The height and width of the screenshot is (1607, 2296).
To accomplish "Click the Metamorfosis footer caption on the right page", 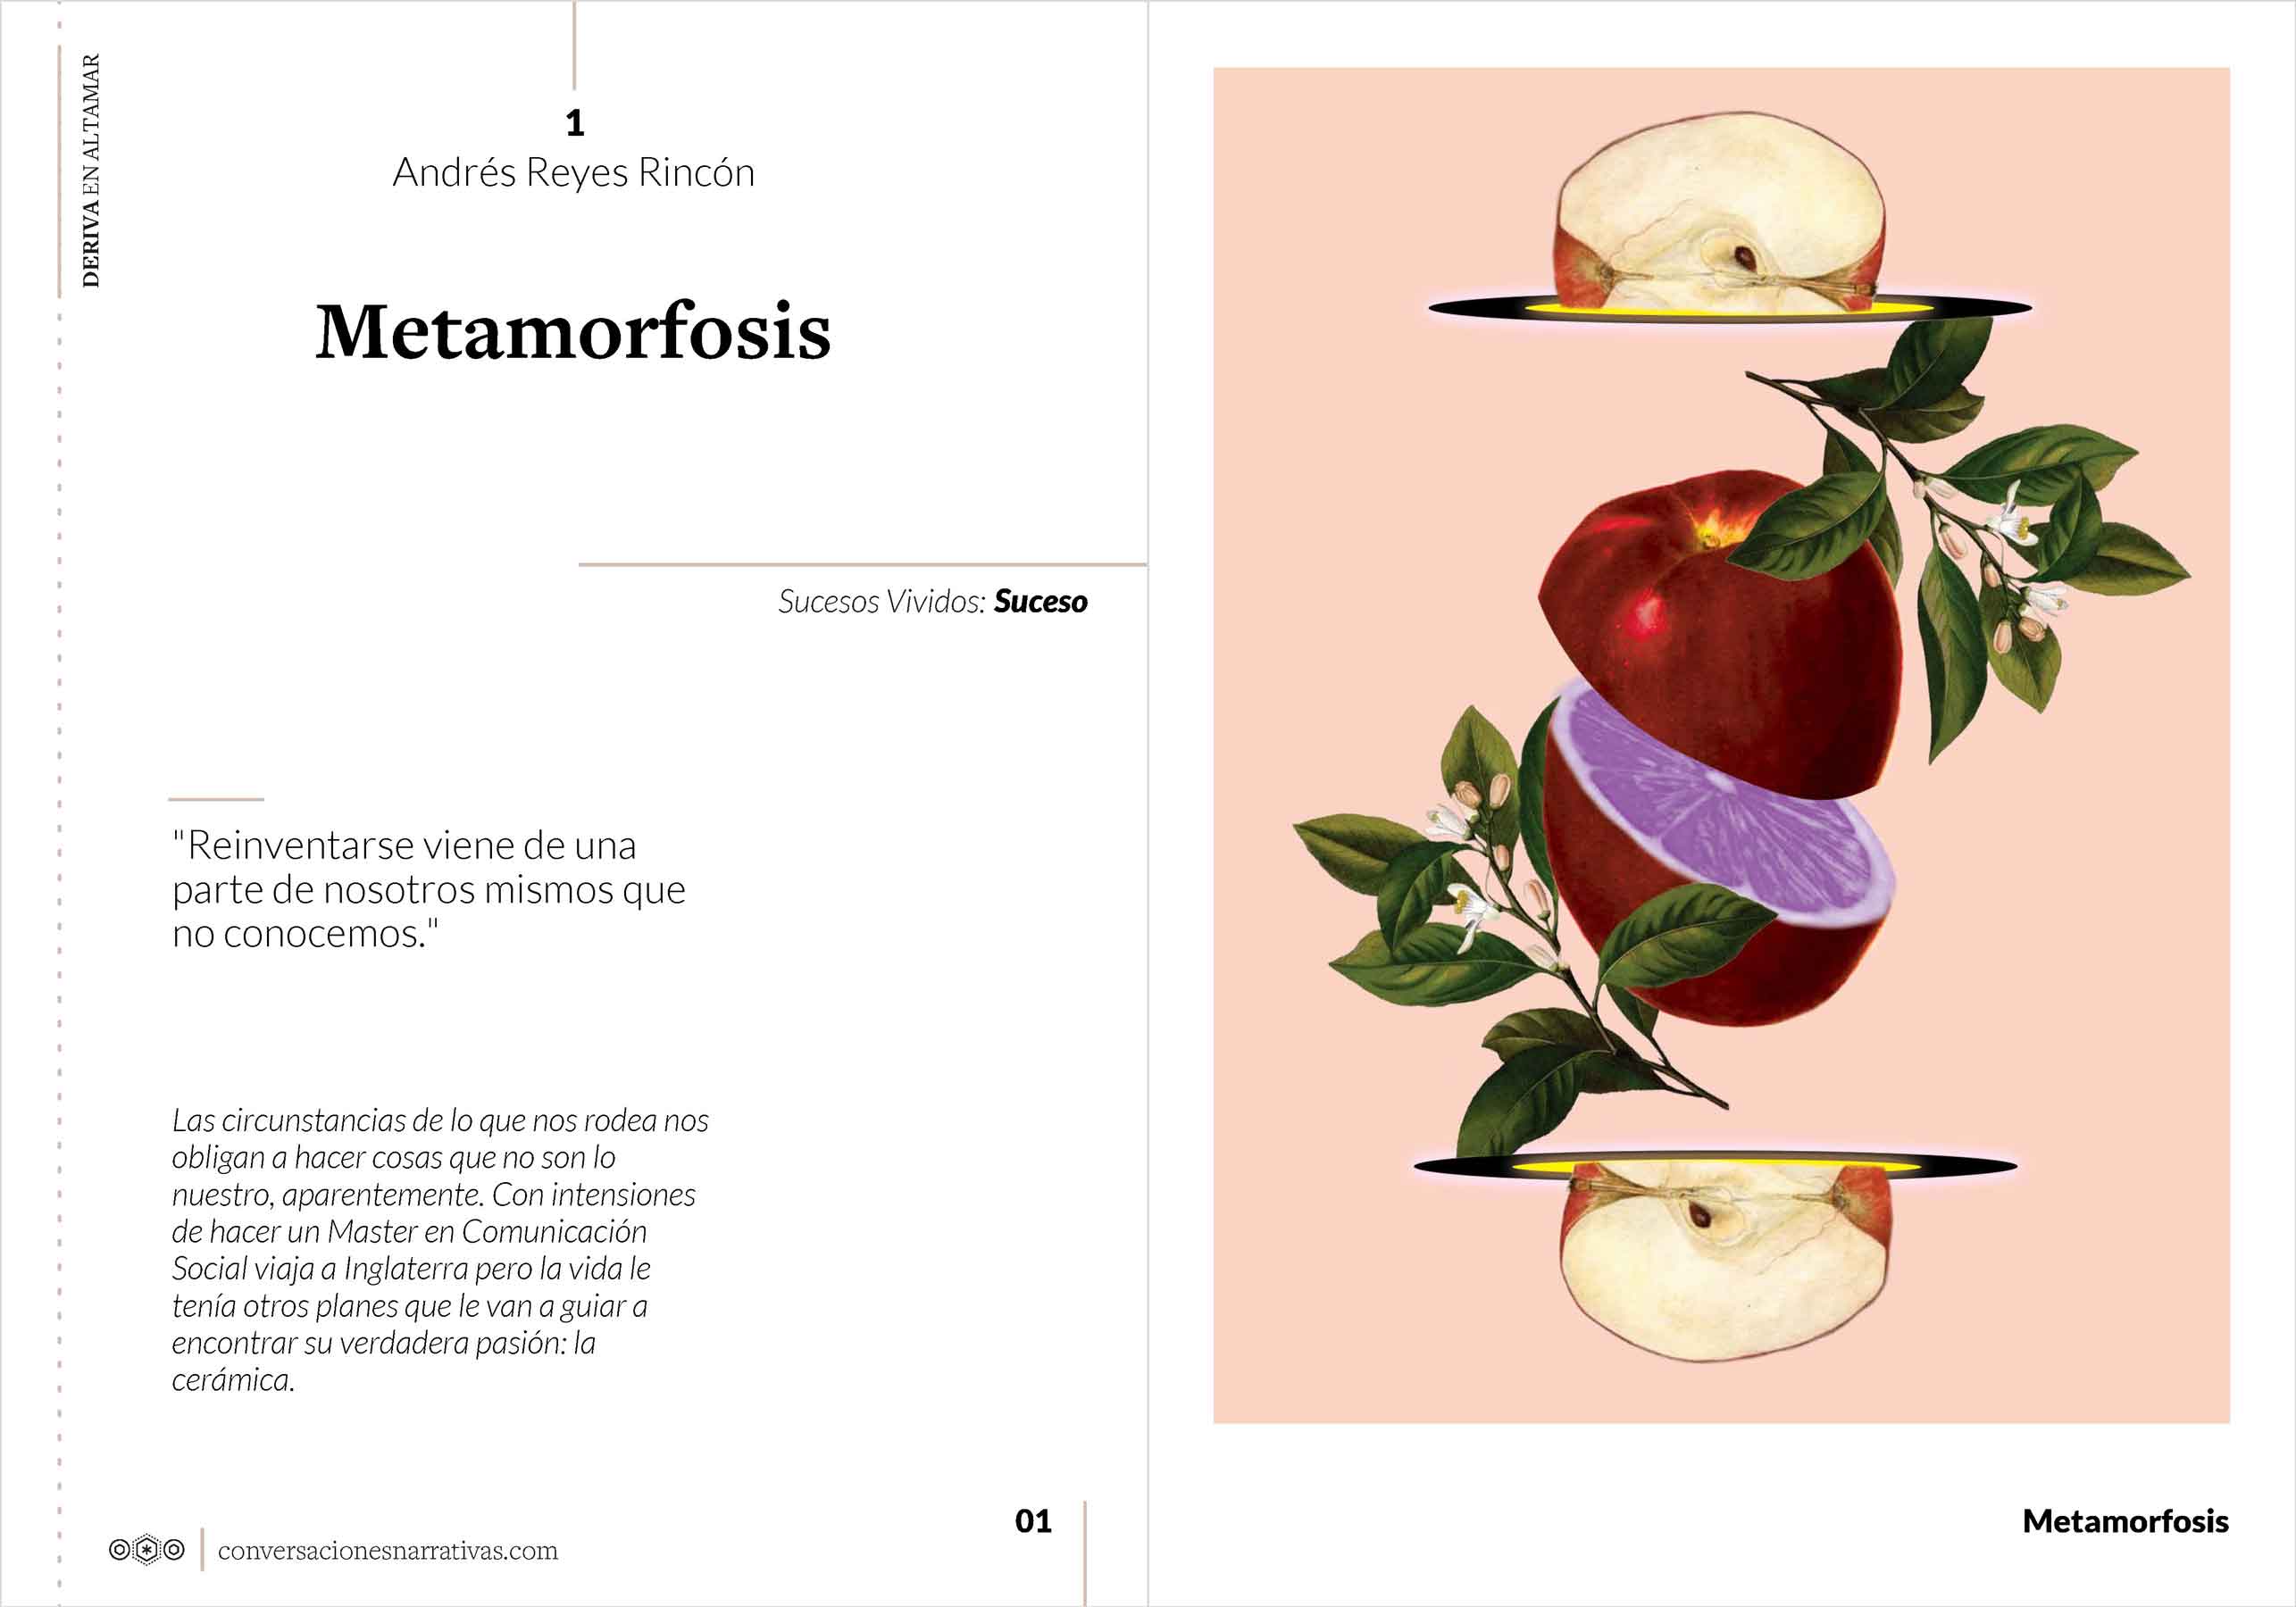I will [2125, 1521].
